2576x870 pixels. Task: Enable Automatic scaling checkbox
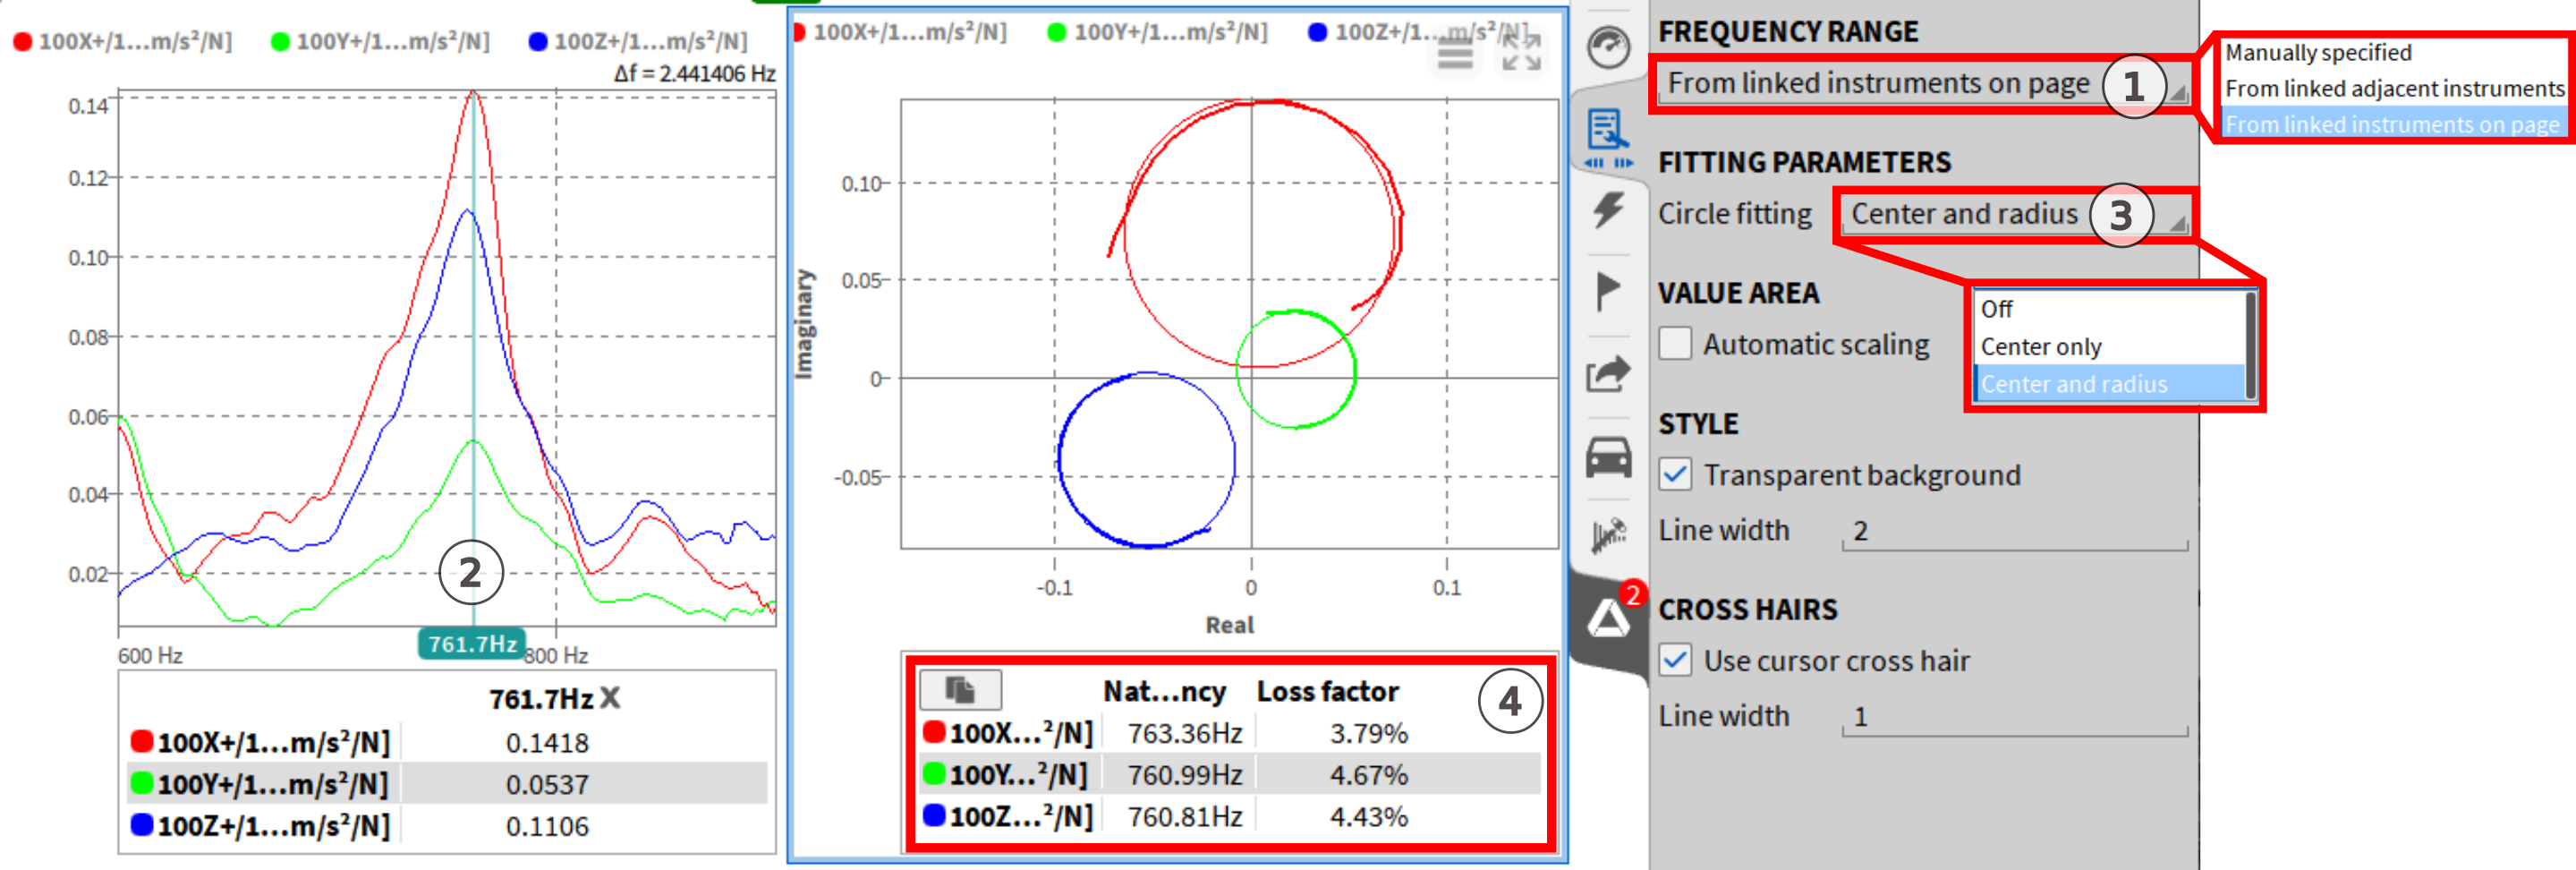1675,343
